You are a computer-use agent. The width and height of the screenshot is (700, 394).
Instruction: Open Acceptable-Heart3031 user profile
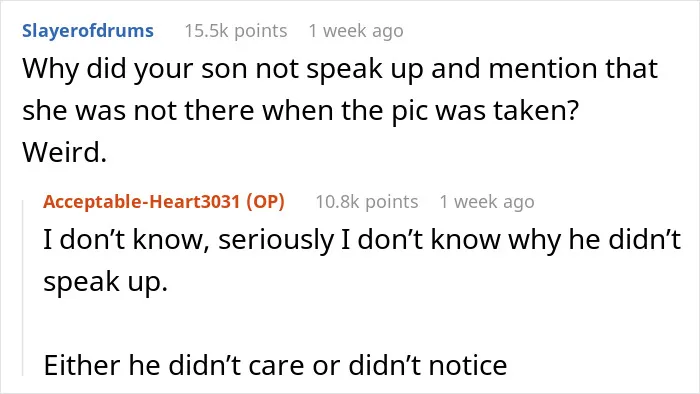[x=142, y=202]
